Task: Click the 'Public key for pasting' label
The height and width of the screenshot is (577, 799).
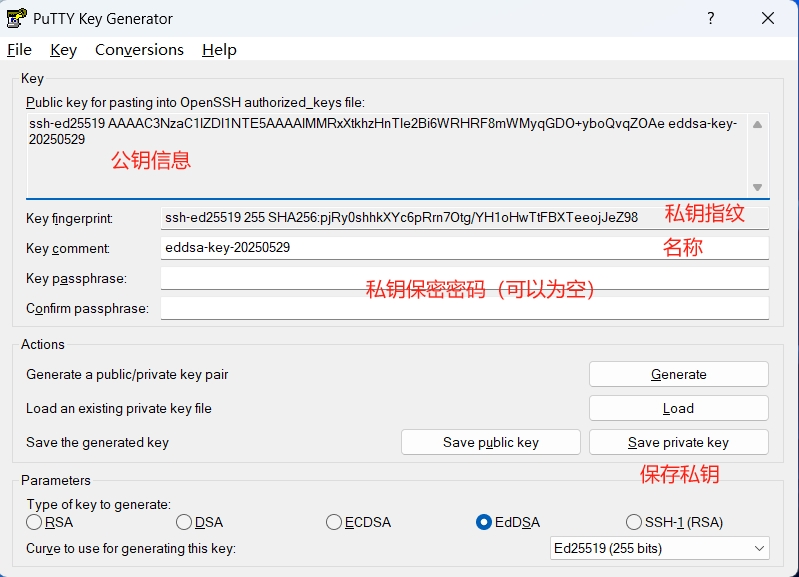Action: (x=195, y=102)
